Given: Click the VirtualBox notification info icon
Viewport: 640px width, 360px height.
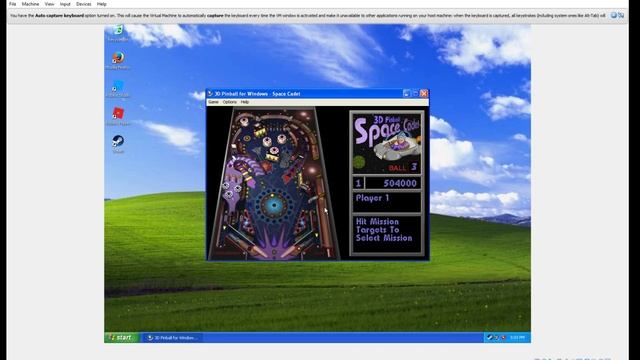Looking at the screenshot, I should (613, 15).
